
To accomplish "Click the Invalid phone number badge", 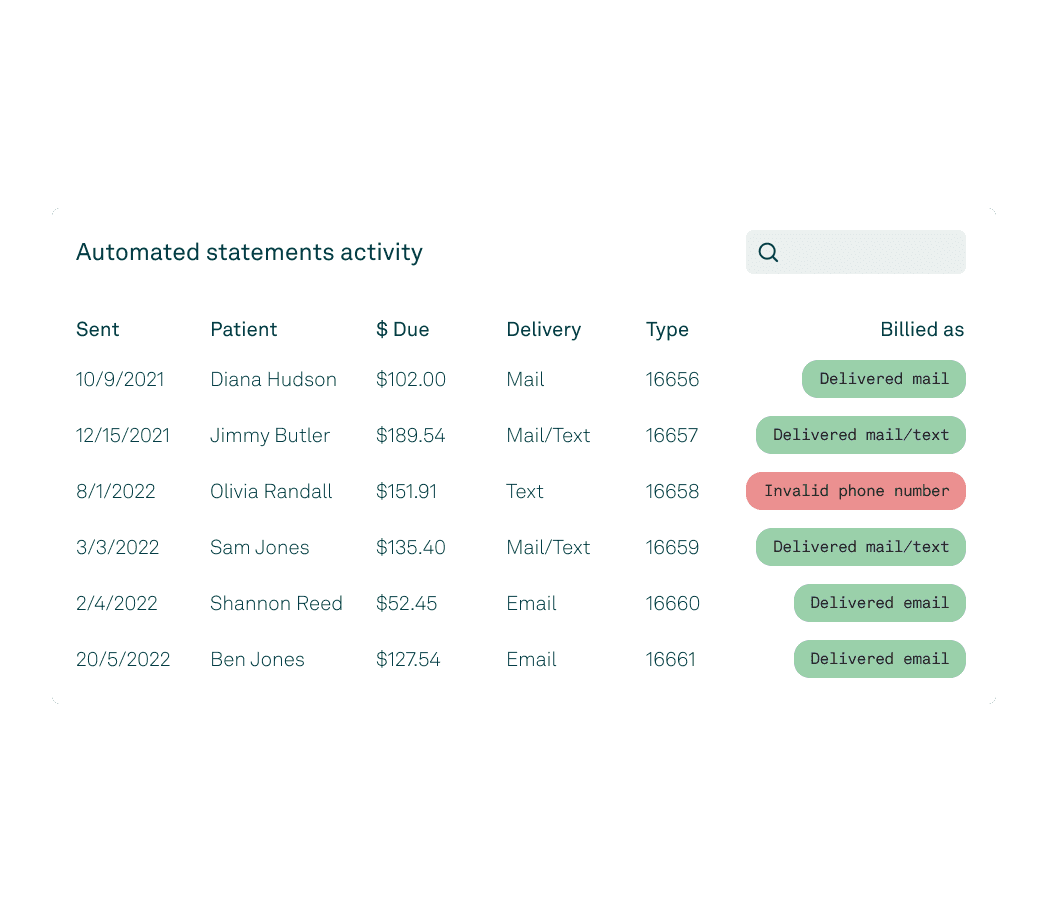I will 856,491.
